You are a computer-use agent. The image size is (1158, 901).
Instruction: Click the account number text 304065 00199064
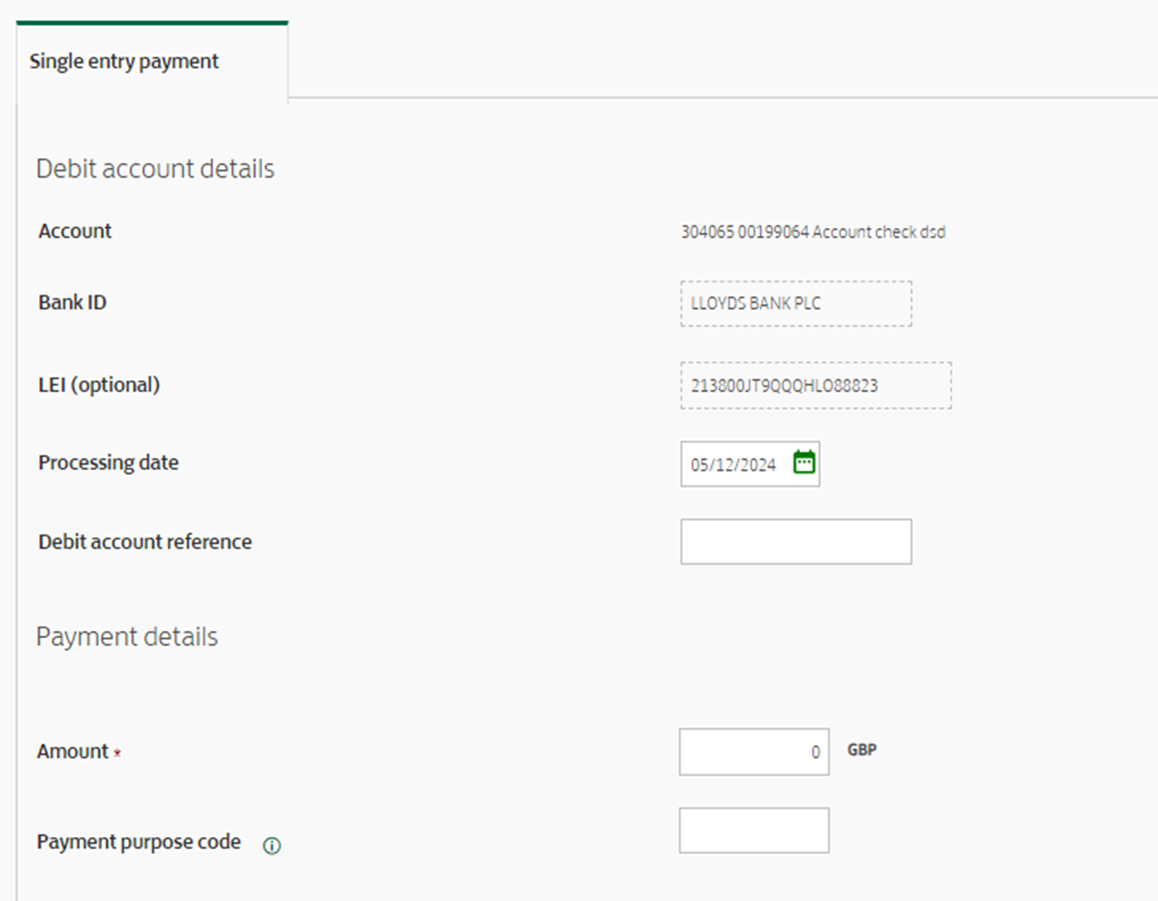pos(744,232)
